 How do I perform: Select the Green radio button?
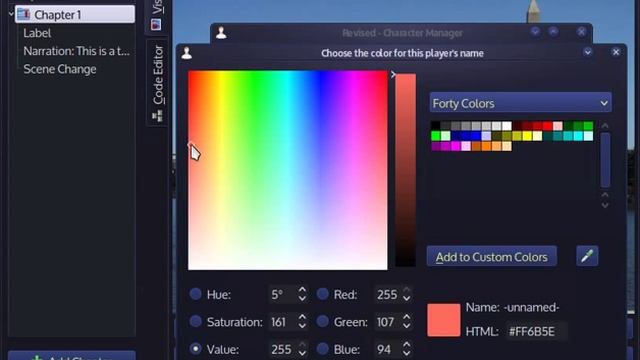point(322,321)
